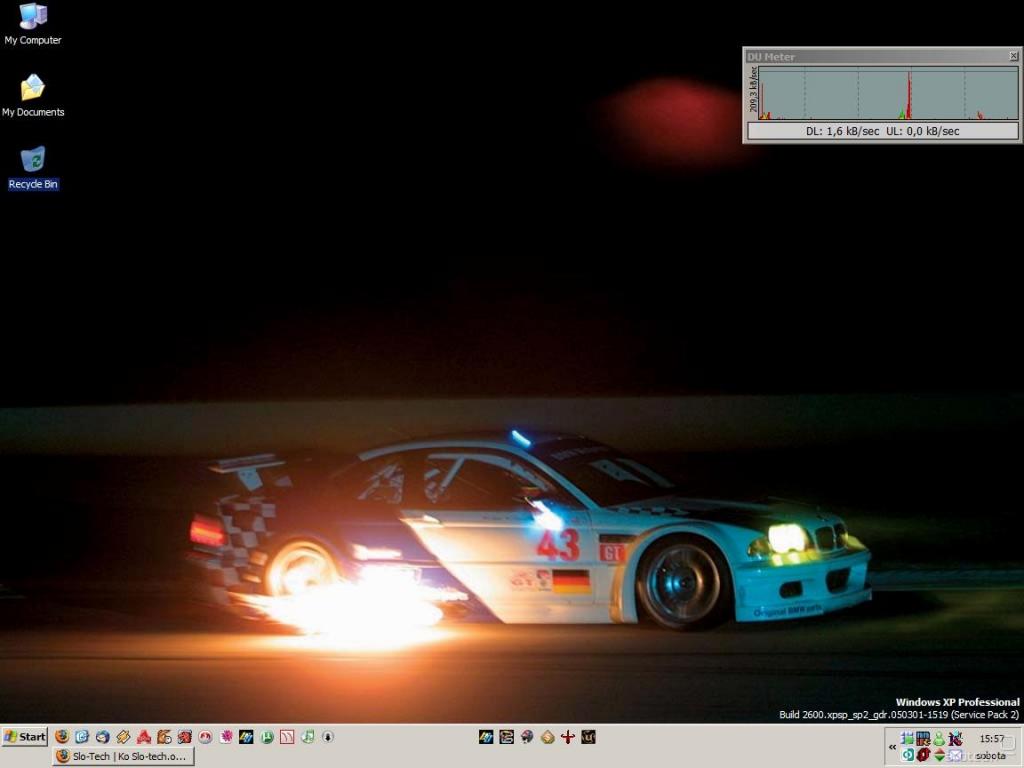Open the My Documents folder icon
The width and height of the screenshot is (1024, 768).
(33, 96)
